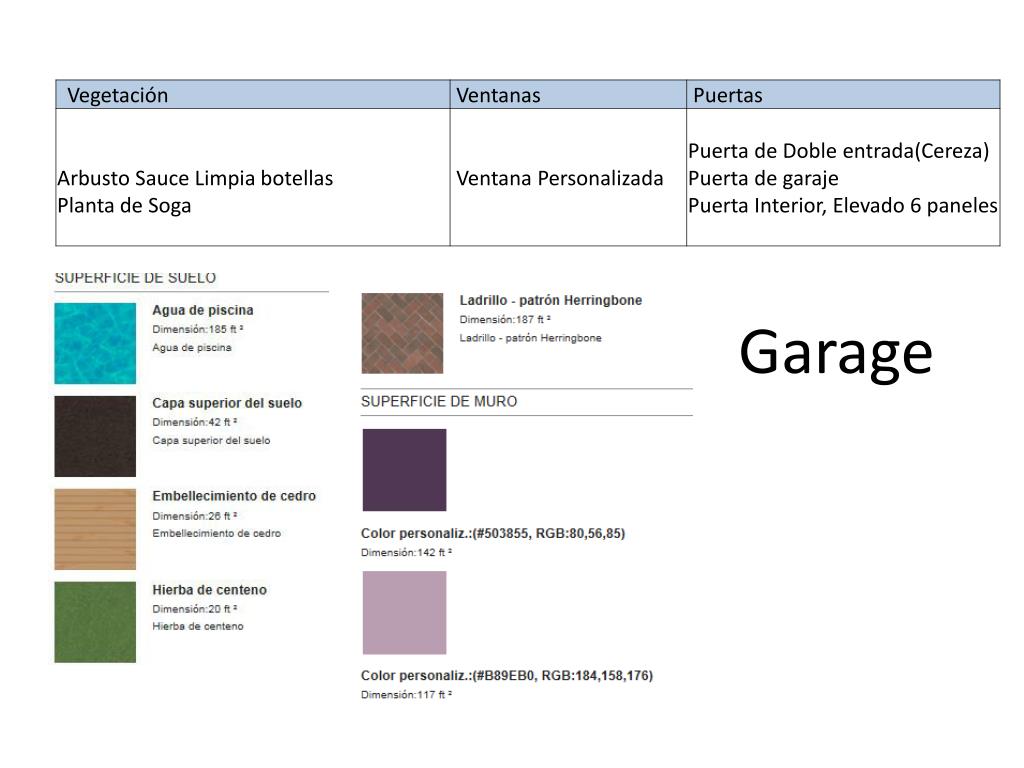The width and height of the screenshot is (1024, 768).
Task: Click the small Ladrillo - patrón Herringbone description
Action: point(530,338)
